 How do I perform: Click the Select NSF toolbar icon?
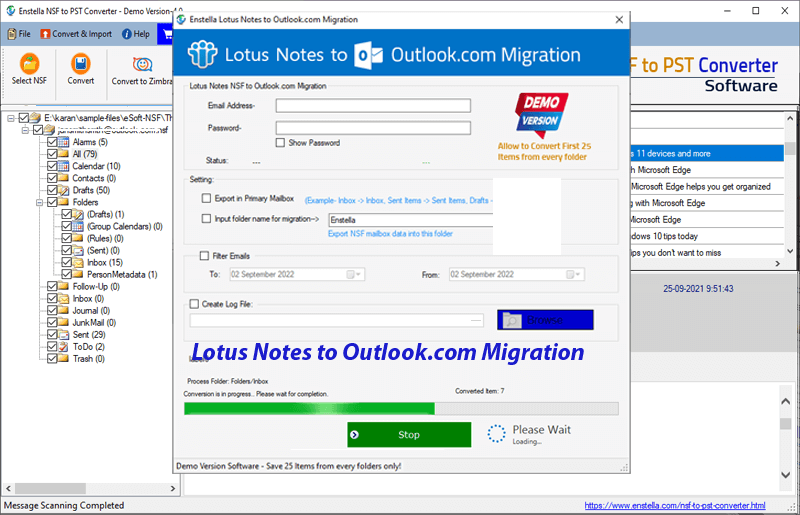tap(30, 64)
